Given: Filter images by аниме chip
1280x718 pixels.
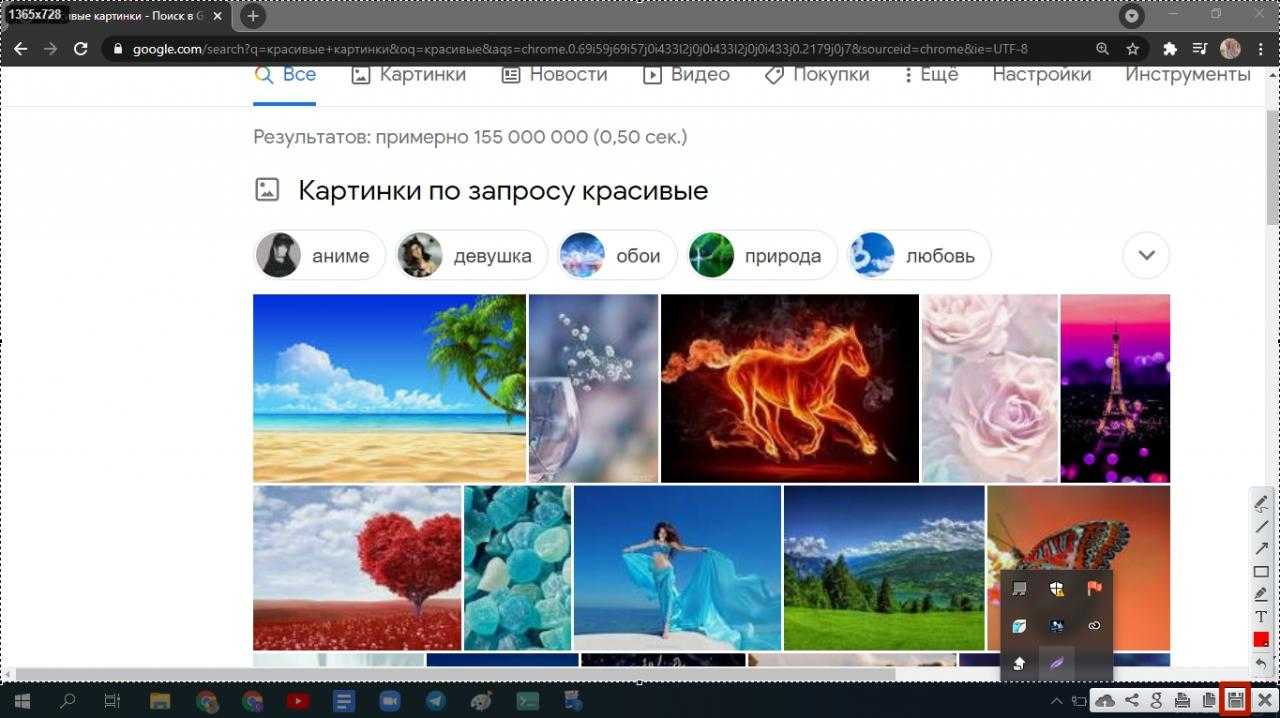Looking at the screenshot, I should [x=320, y=256].
